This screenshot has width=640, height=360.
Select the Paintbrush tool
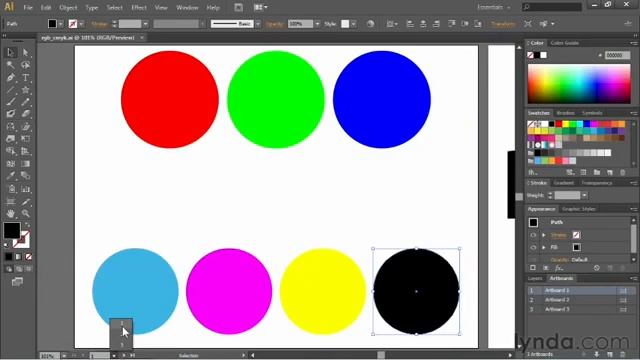pos(10,102)
